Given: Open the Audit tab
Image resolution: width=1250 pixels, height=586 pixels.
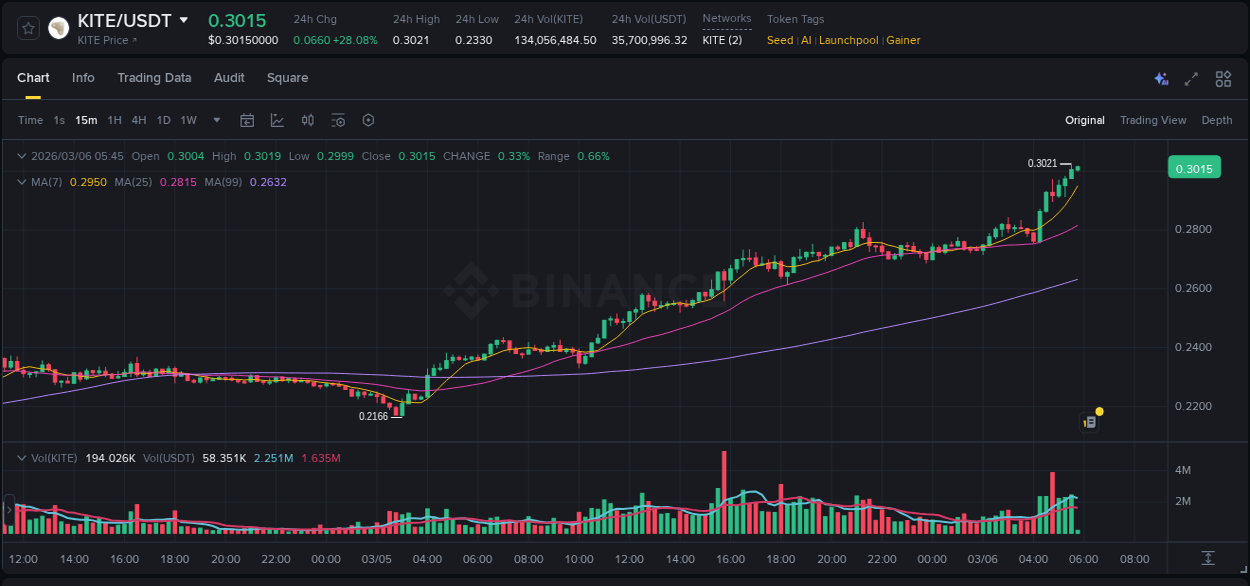Looking at the screenshot, I should tap(229, 77).
